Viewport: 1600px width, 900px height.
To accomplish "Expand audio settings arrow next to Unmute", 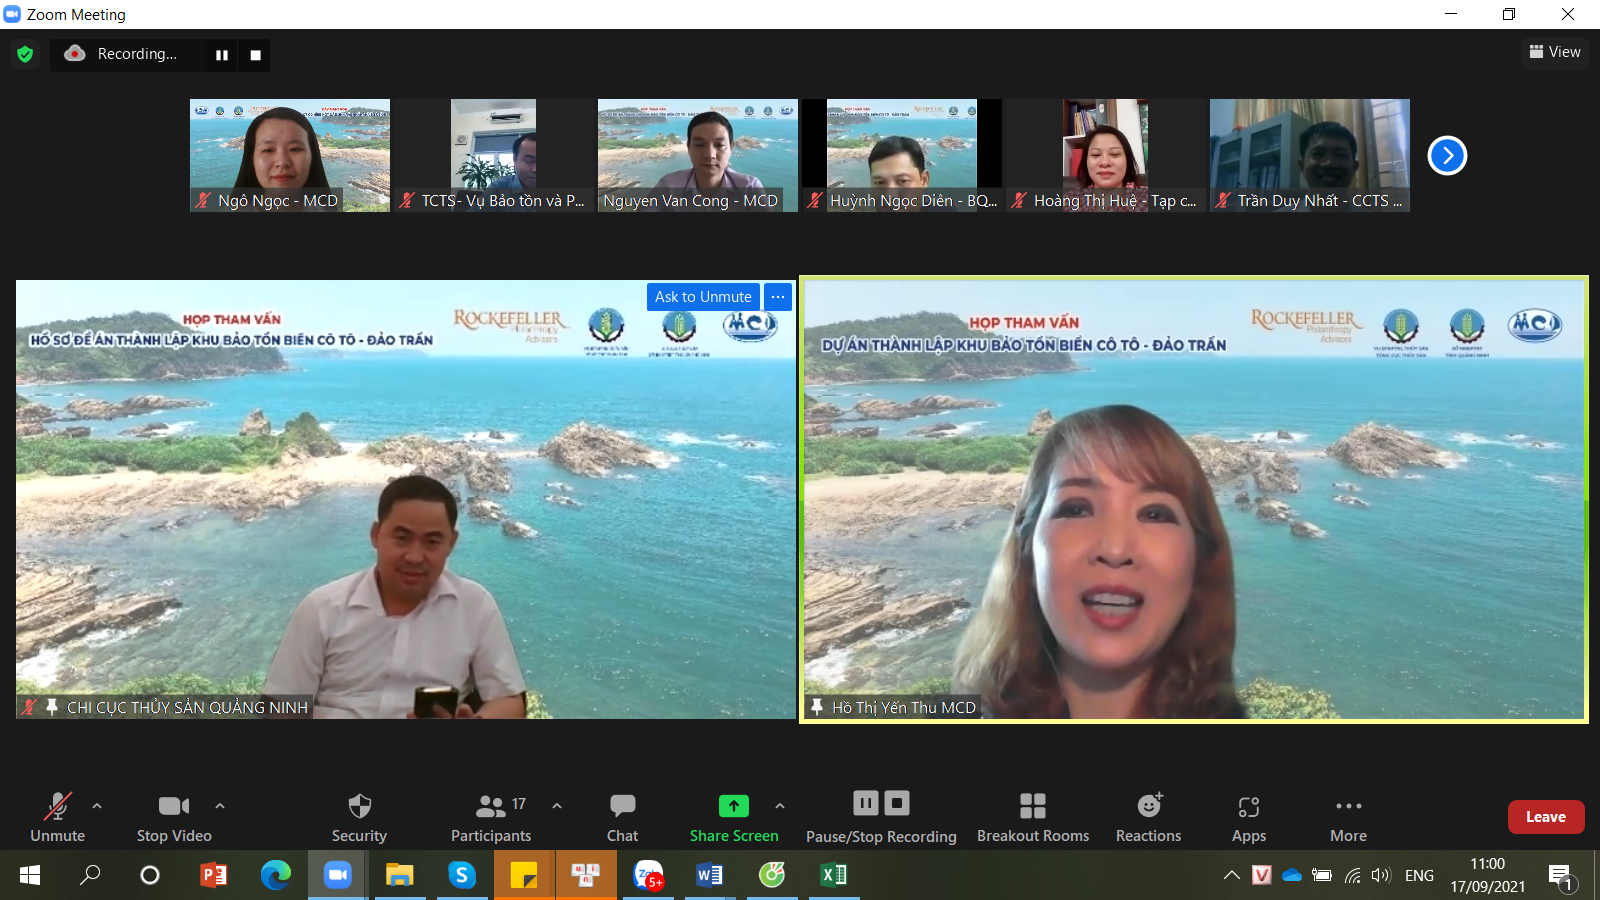I will click(97, 805).
